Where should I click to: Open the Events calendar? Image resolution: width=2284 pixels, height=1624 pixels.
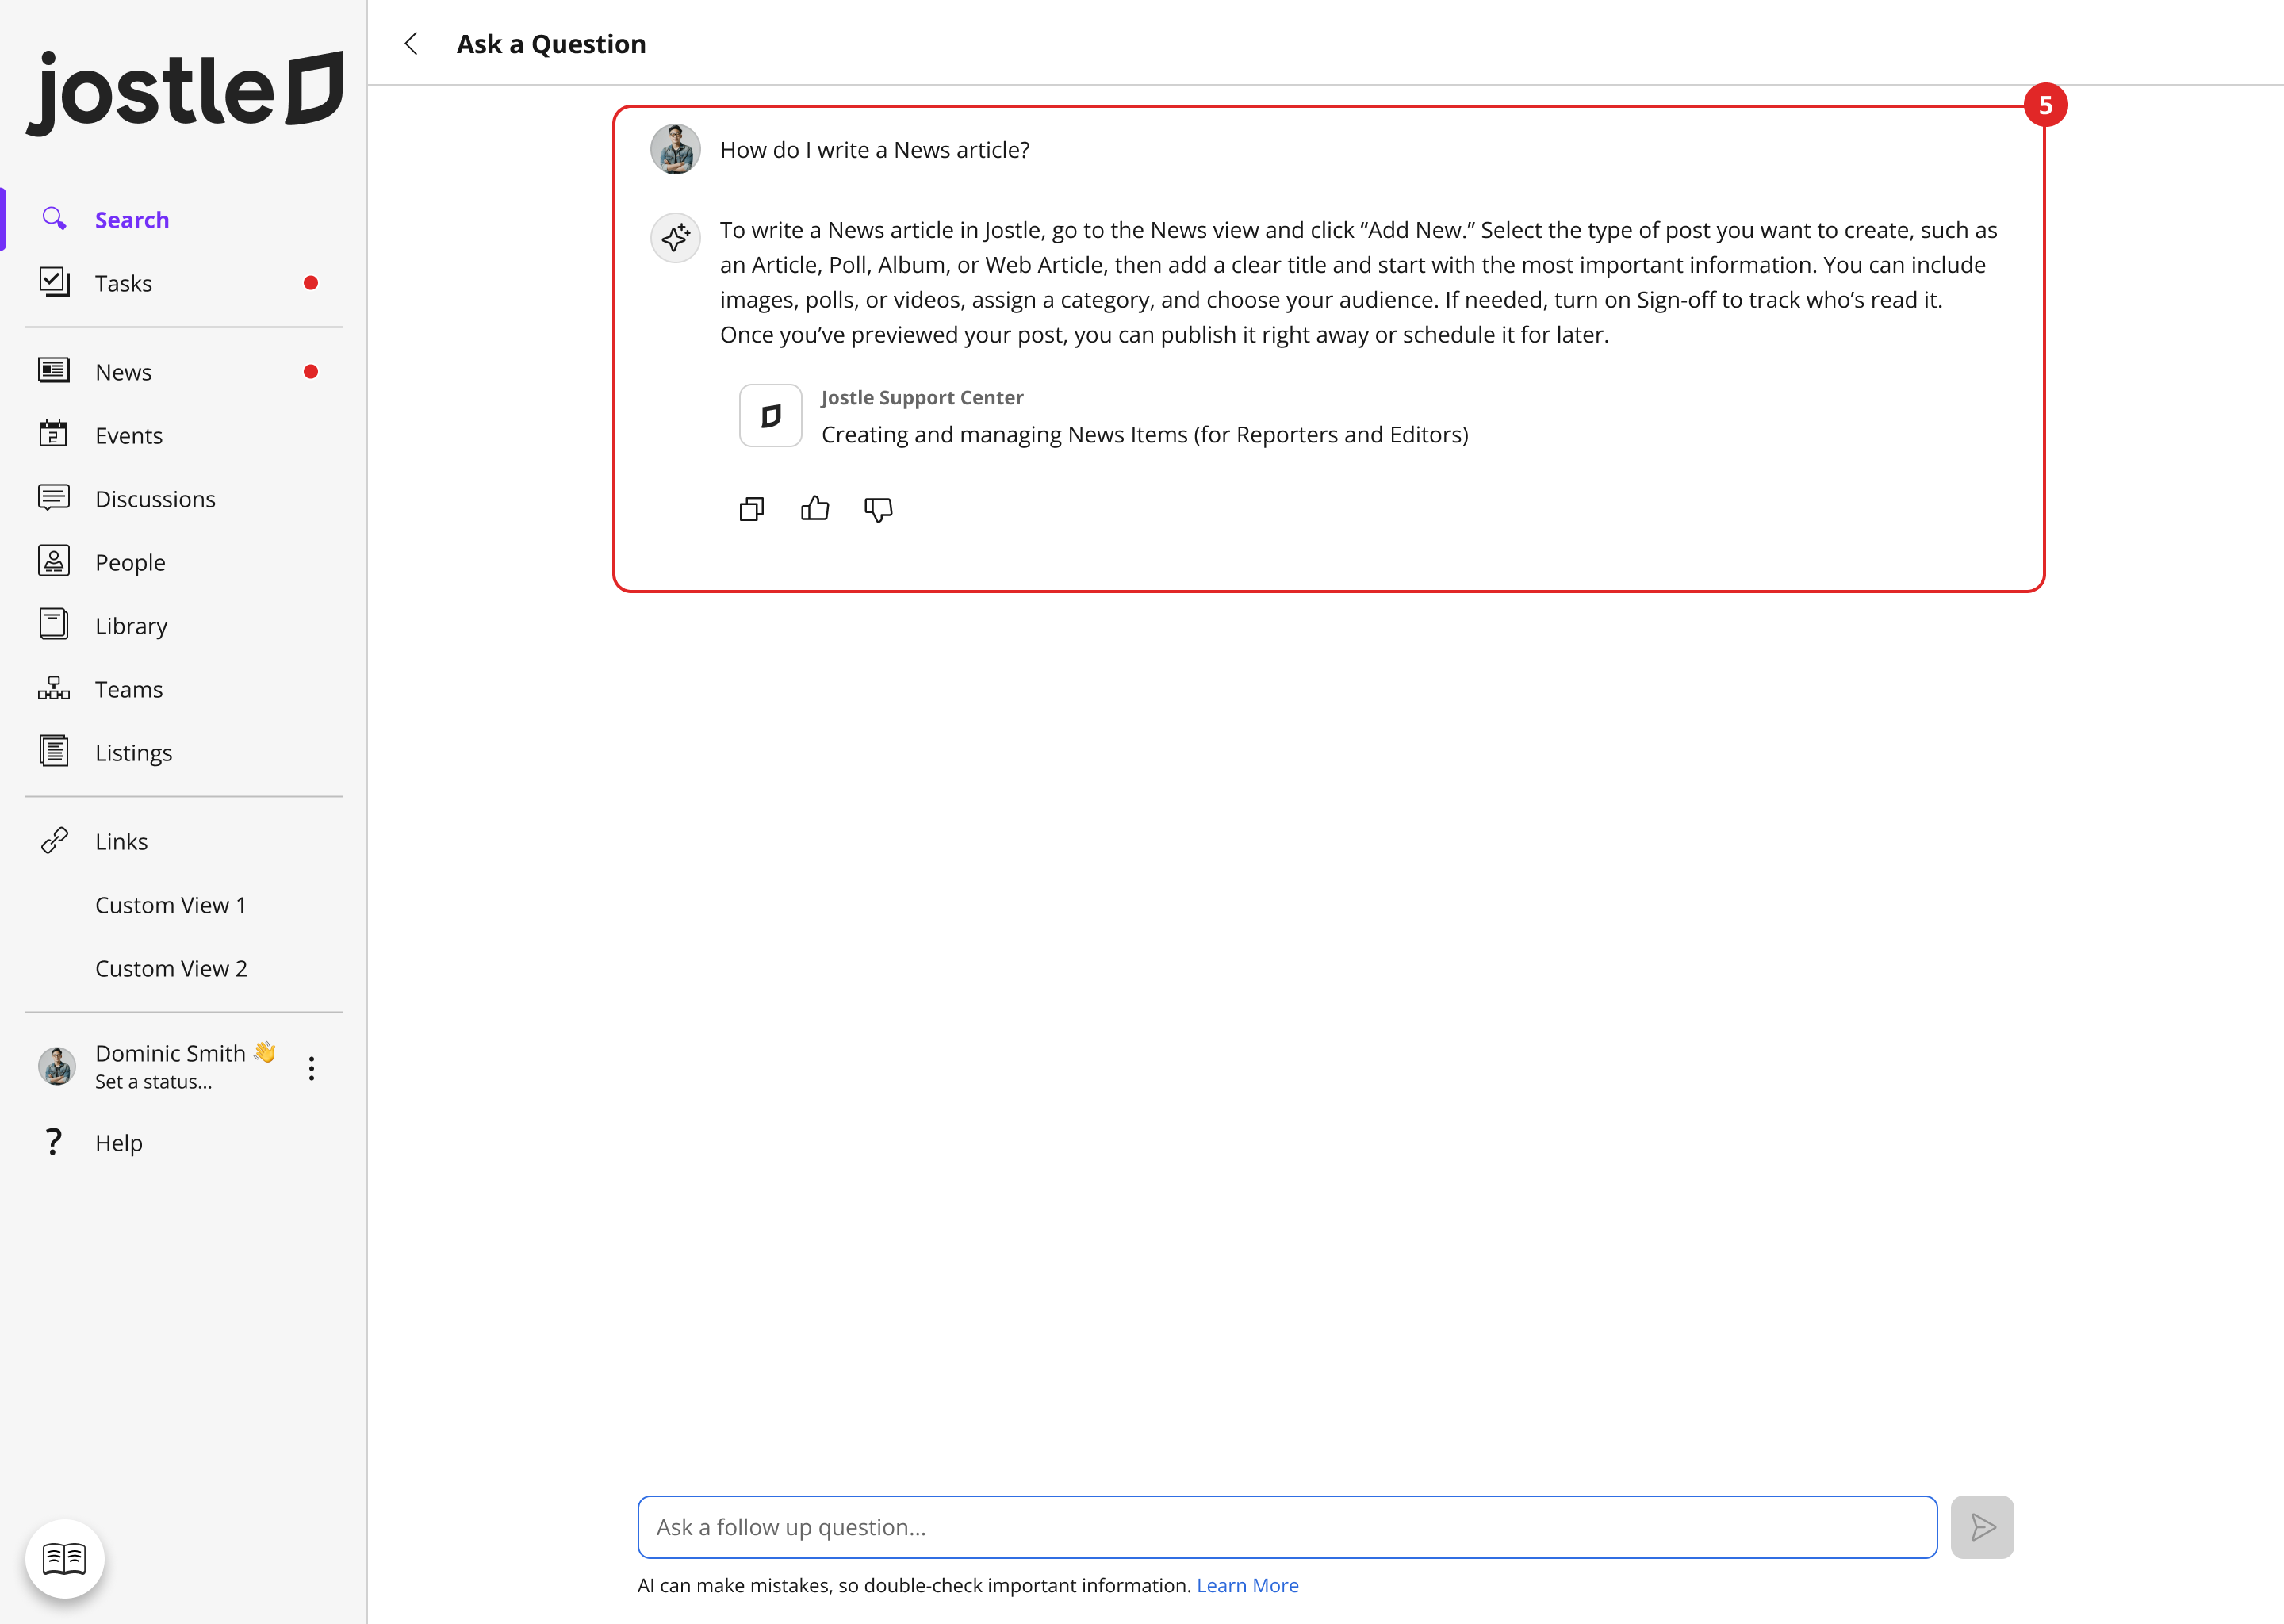(x=128, y=435)
